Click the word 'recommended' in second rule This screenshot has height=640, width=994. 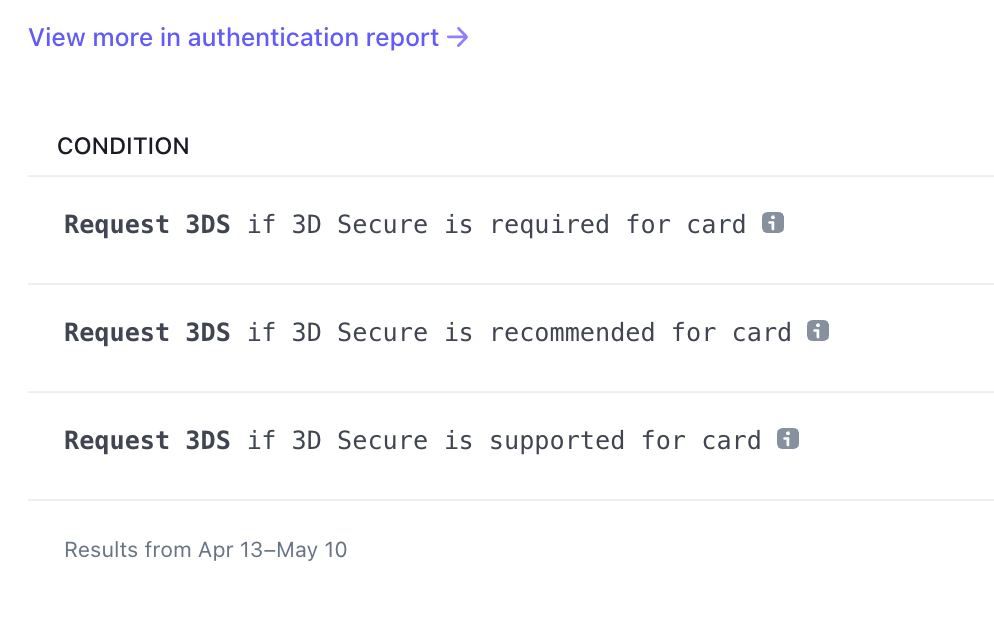pos(572,333)
